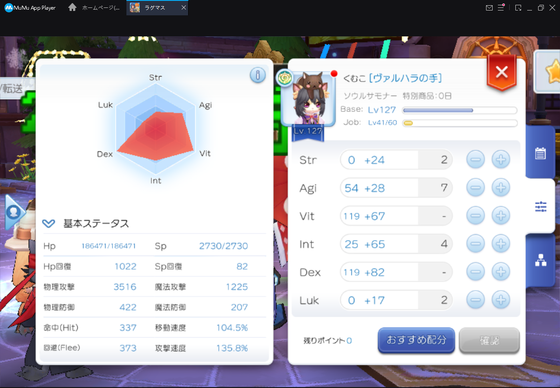
Task: Open the hierarchy tree side tab
Action: click(540, 260)
